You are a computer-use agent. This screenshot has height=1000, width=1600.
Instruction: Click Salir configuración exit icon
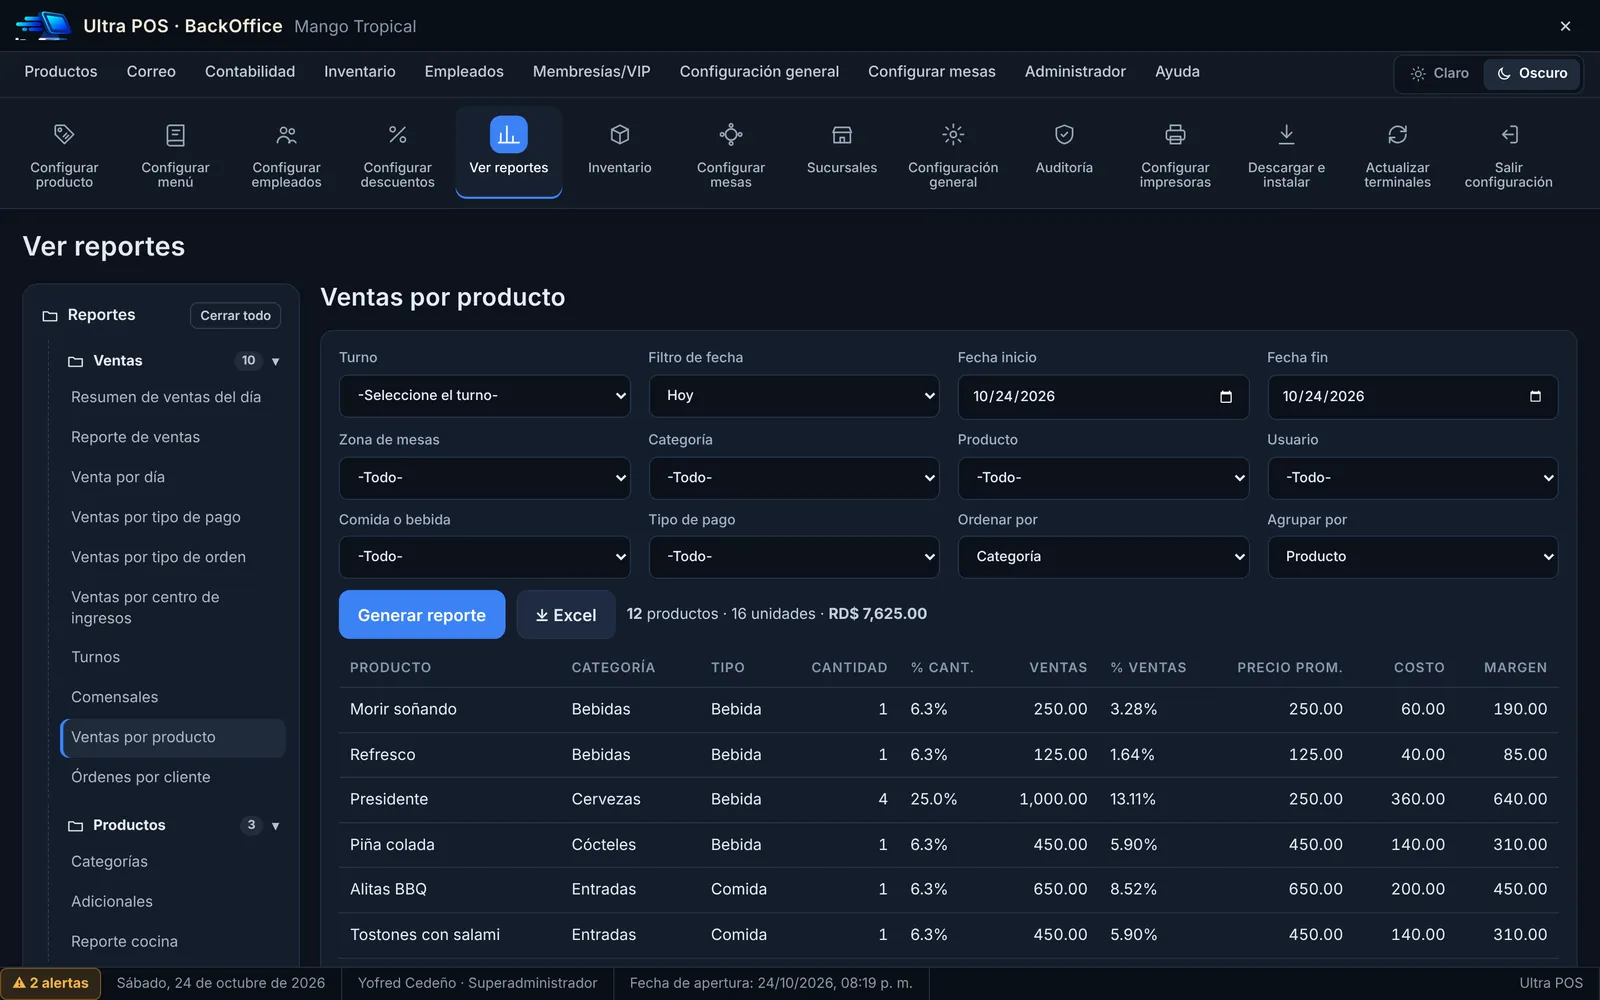[x=1509, y=134]
